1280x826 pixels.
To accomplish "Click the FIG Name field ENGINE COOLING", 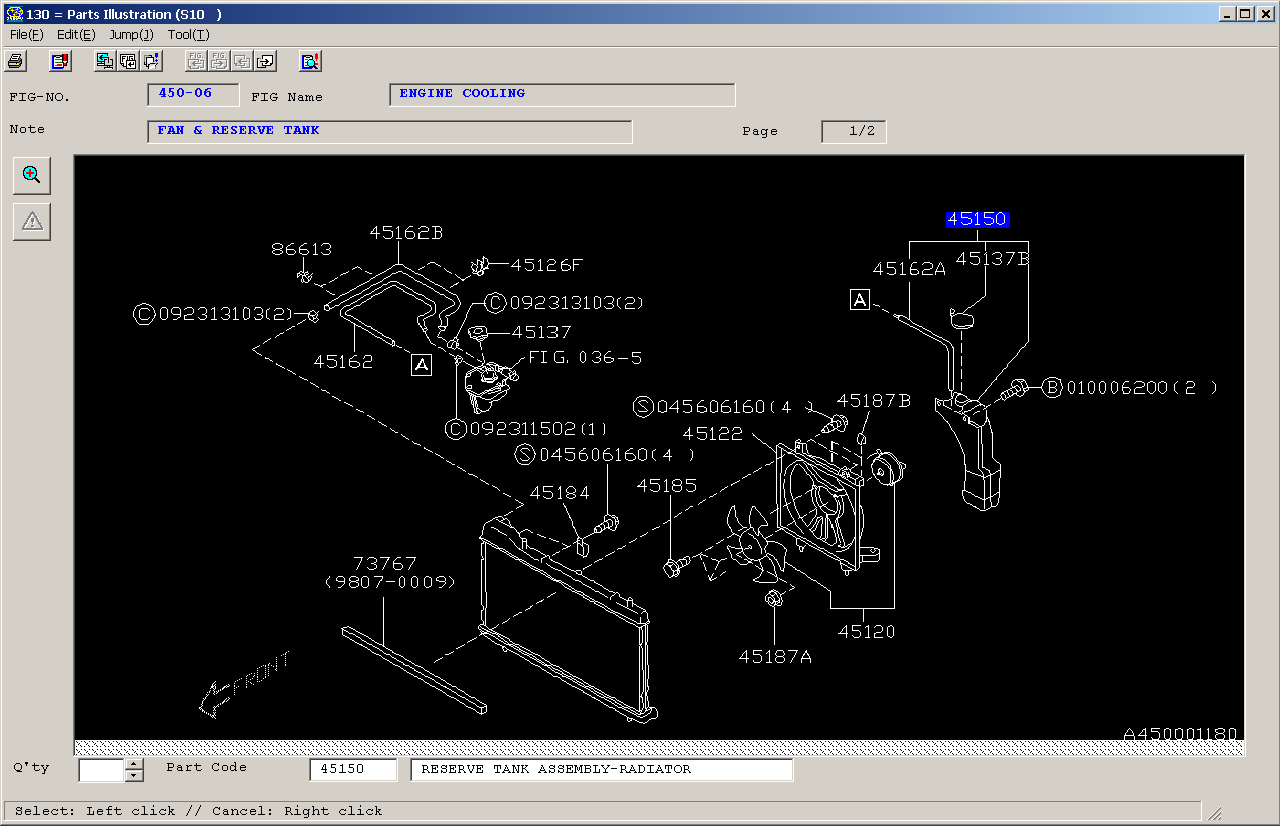I will tap(562, 95).
